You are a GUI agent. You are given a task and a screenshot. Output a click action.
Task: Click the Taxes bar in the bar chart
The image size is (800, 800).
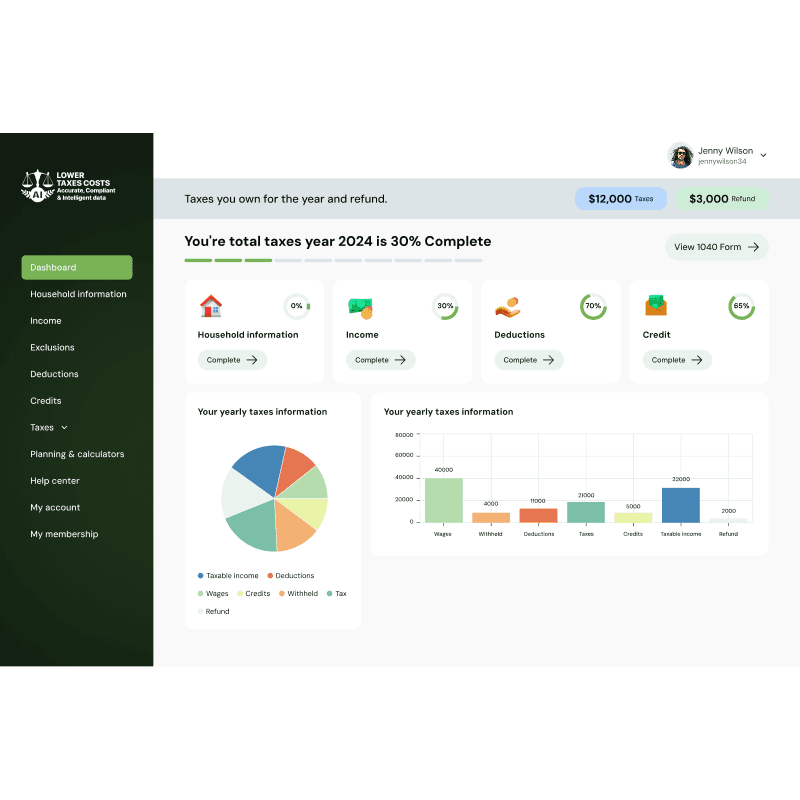click(586, 512)
